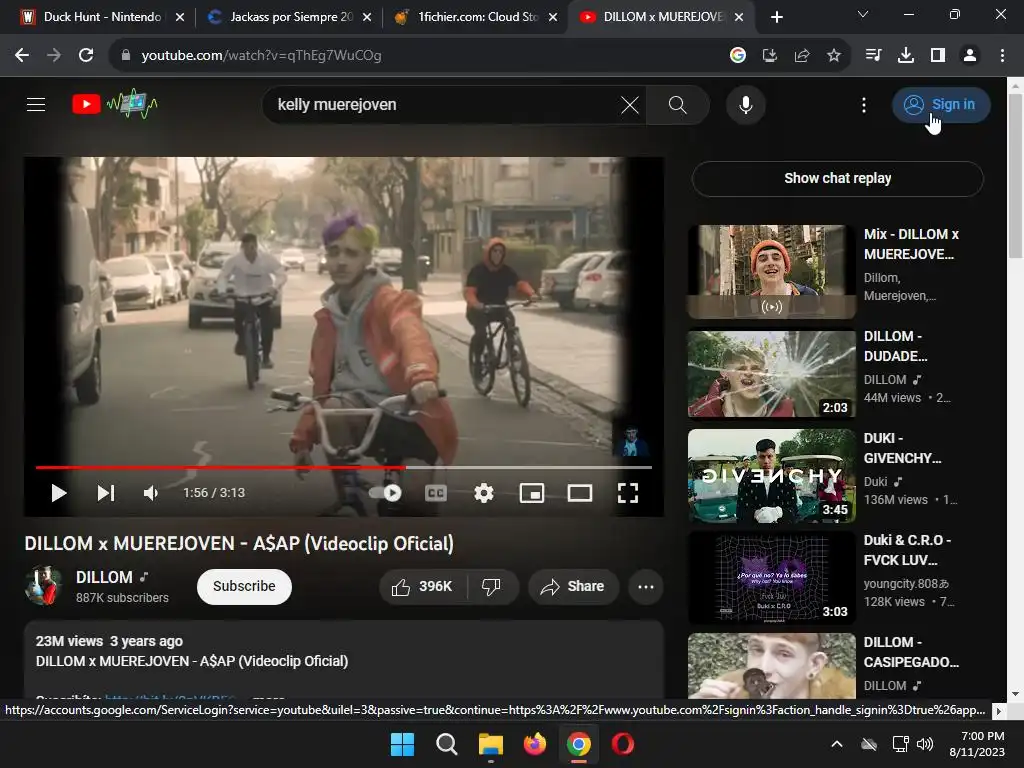The width and height of the screenshot is (1024, 768).
Task: Close the Jackass por Siempre tab
Action: click(367, 17)
